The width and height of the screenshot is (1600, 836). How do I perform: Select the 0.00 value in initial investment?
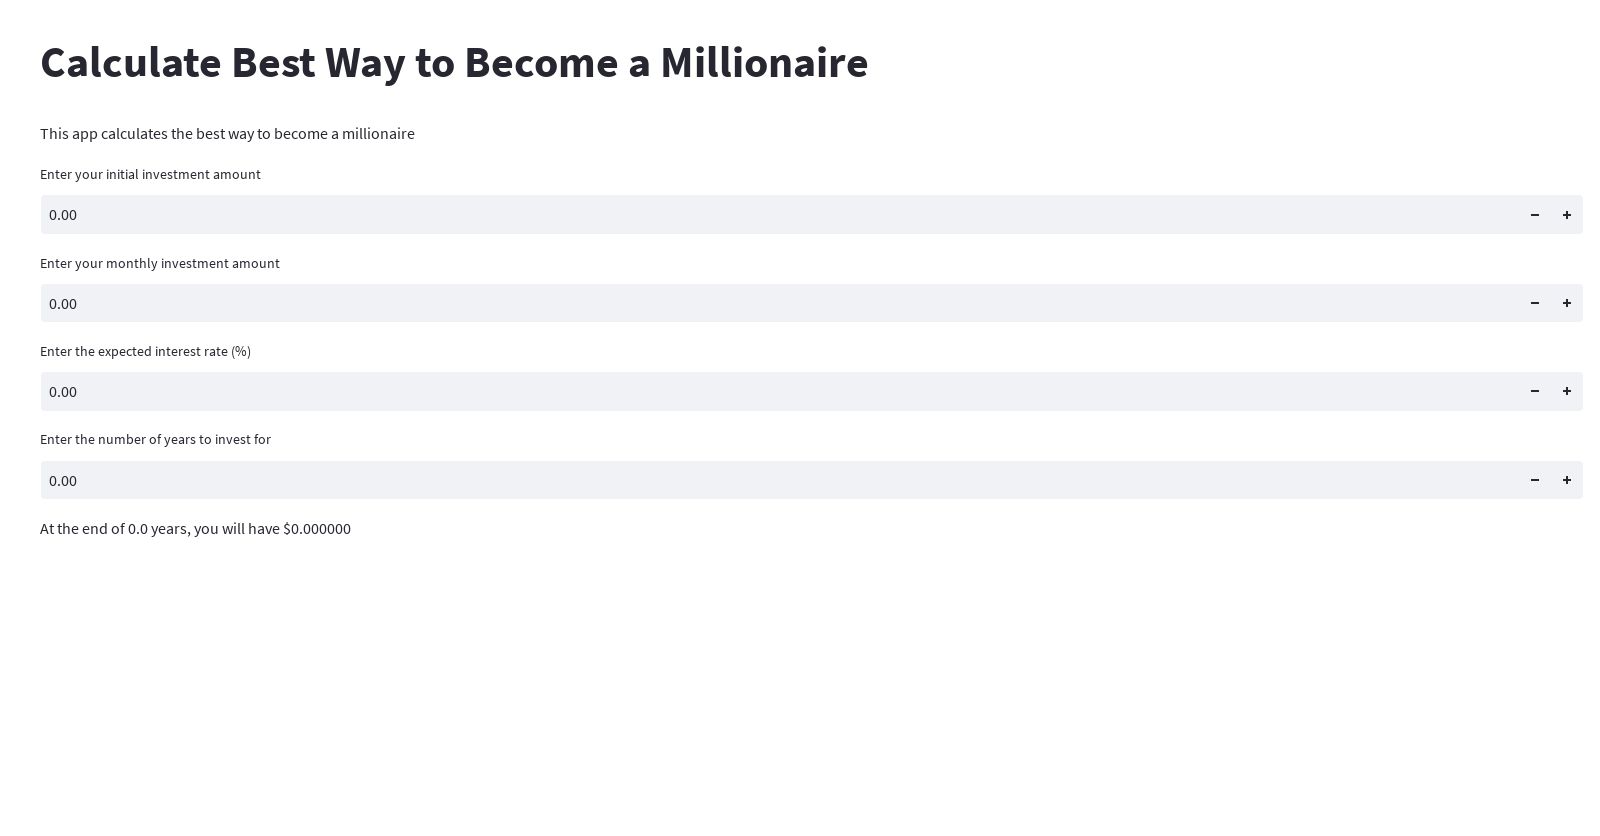(63, 214)
